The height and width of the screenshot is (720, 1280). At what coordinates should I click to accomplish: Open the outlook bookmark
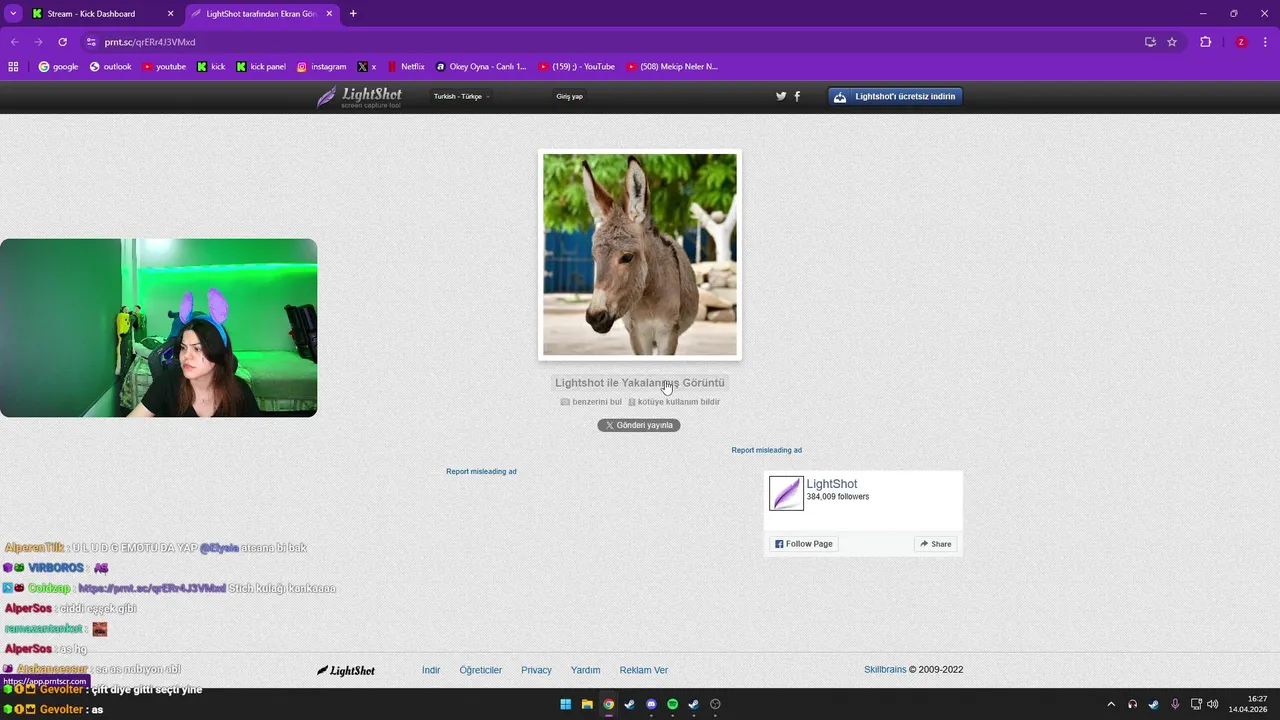(110, 67)
